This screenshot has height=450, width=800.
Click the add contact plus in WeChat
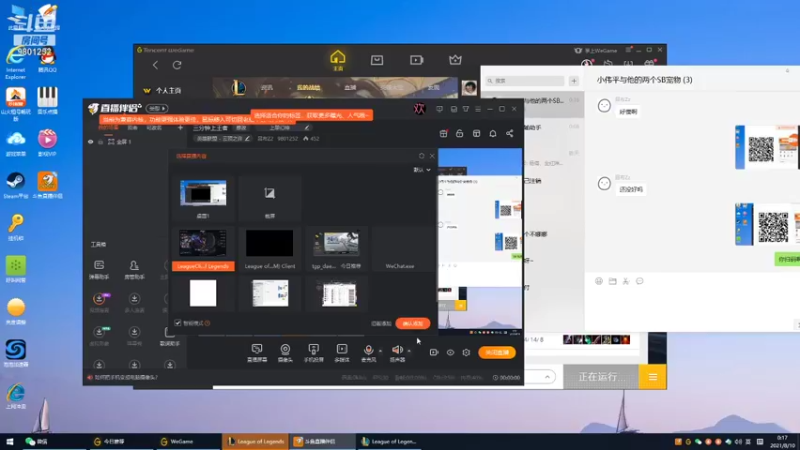tap(574, 81)
